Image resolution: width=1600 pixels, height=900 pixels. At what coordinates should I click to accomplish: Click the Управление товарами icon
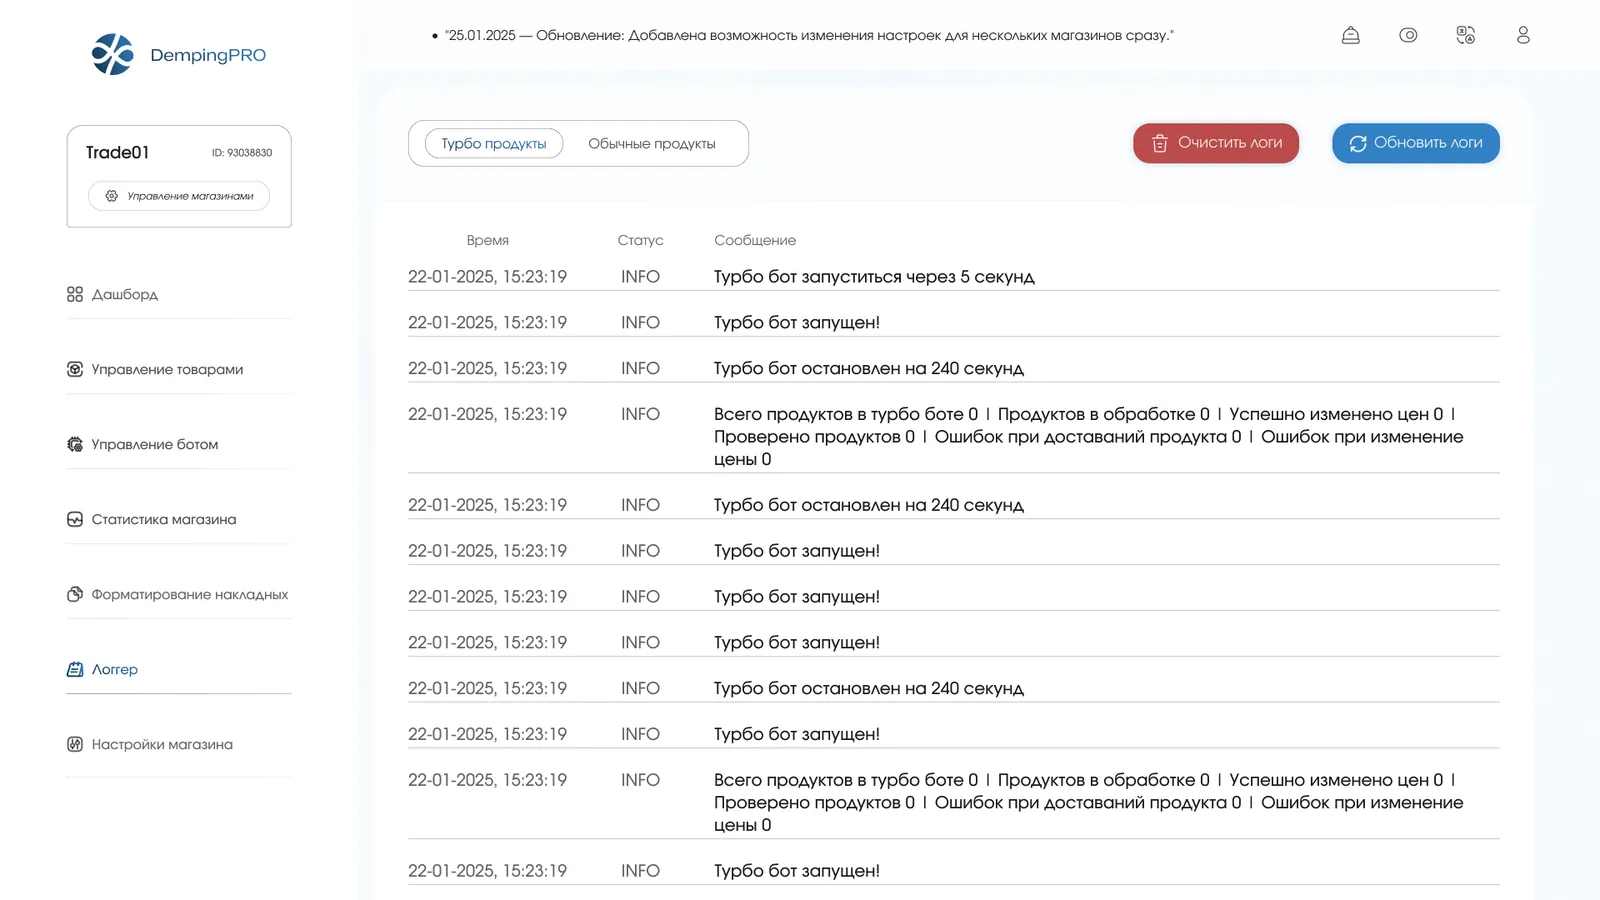[75, 369]
